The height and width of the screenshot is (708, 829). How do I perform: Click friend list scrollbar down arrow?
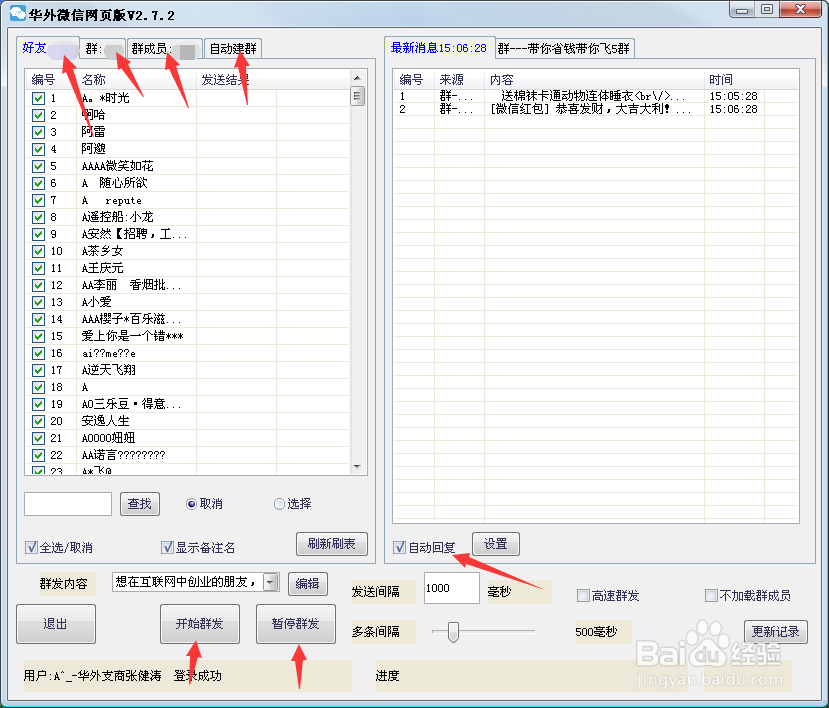point(357,467)
